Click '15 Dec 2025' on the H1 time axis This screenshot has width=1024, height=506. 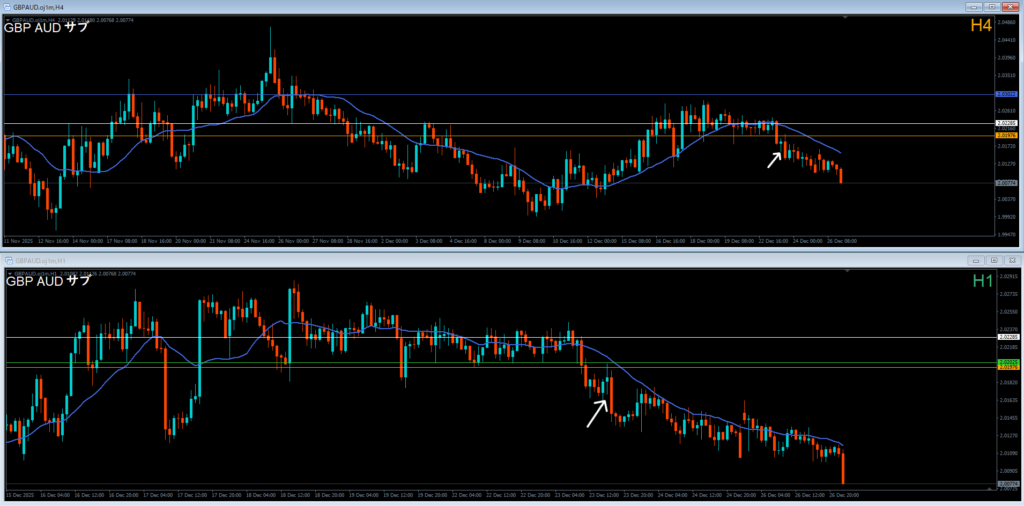coord(18,495)
